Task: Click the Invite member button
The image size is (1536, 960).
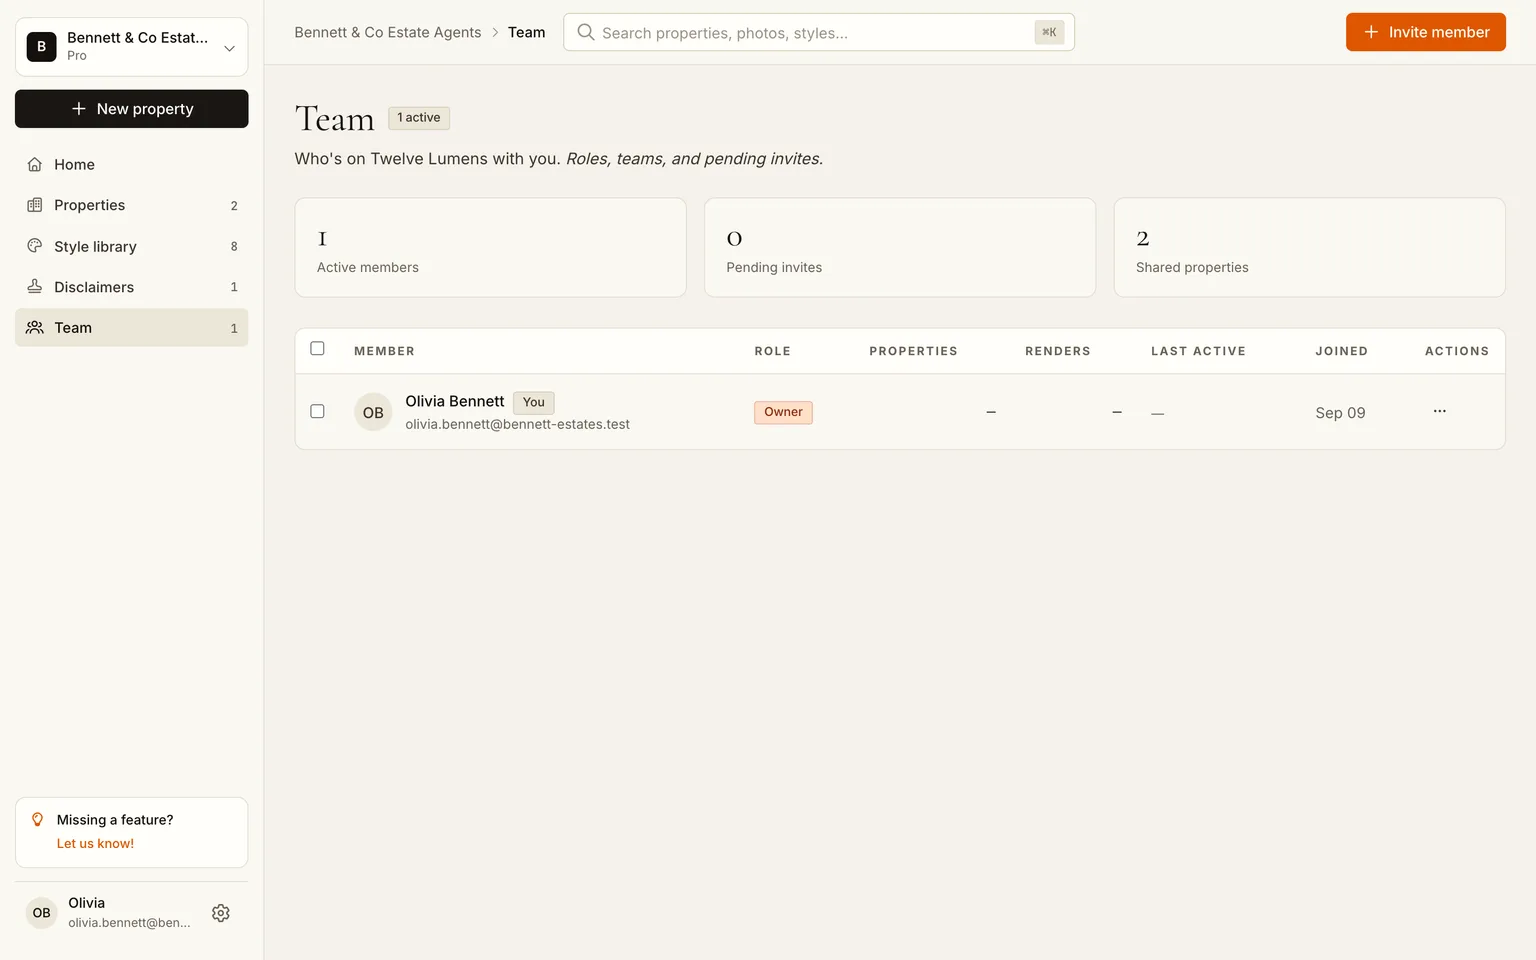Action: (1426, 32)
